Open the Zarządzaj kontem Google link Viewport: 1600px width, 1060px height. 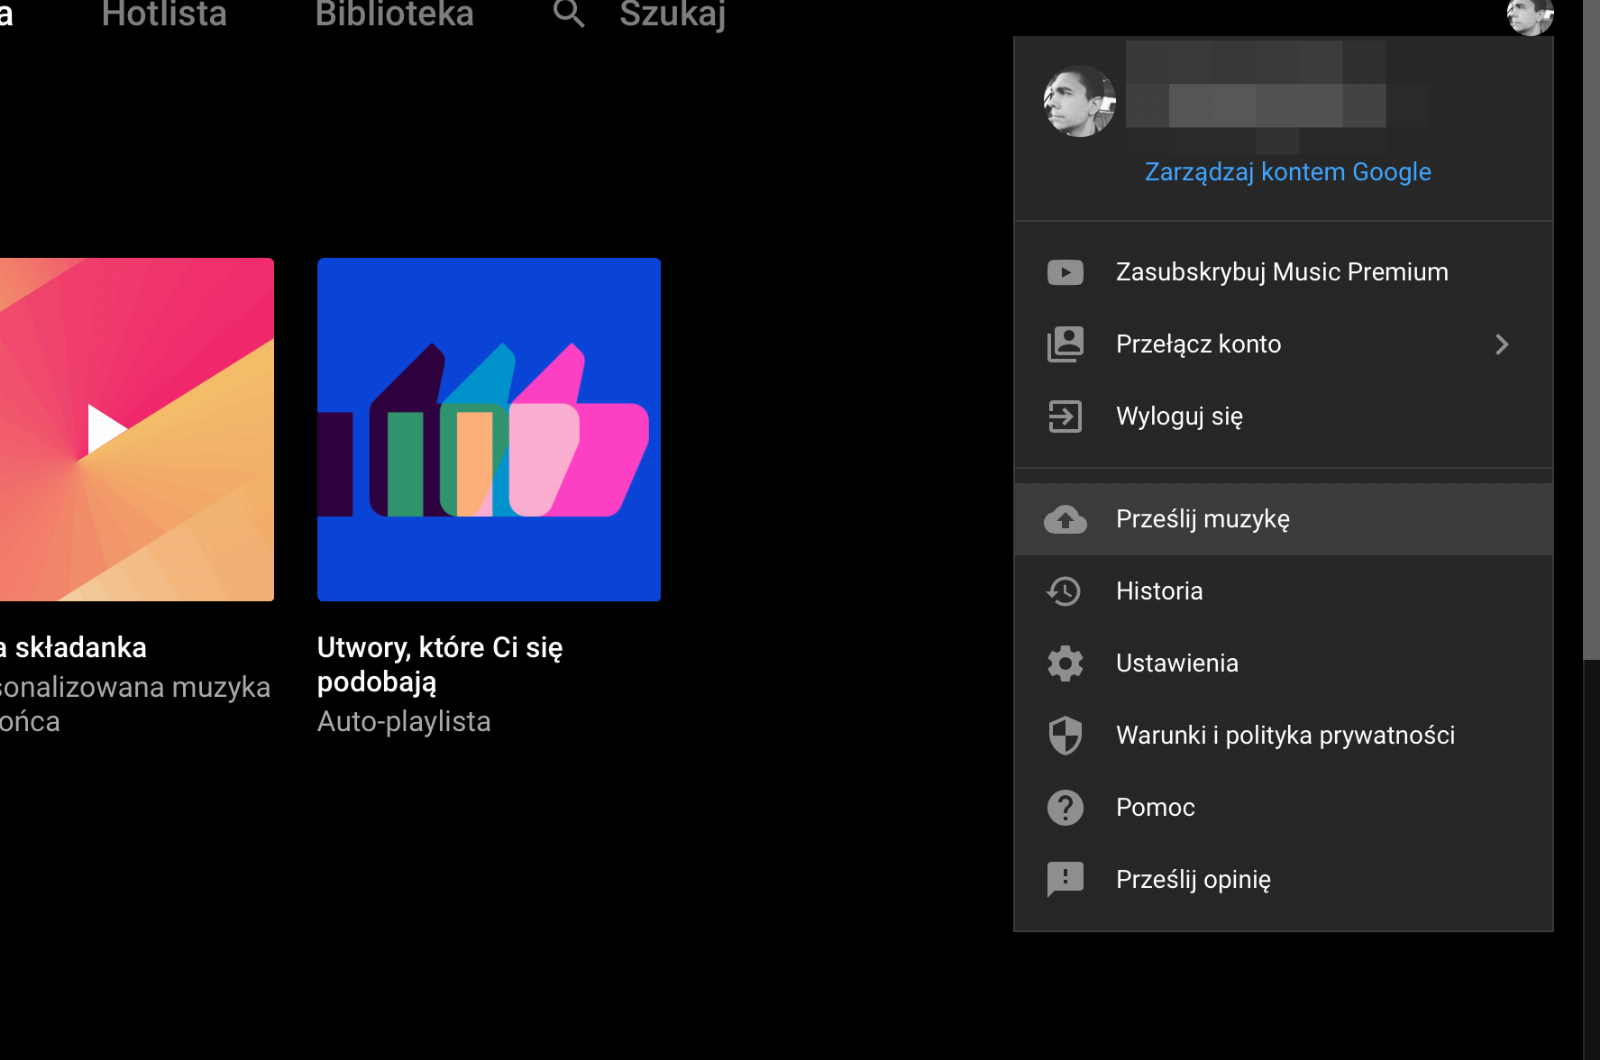[x=1288, y=172]
